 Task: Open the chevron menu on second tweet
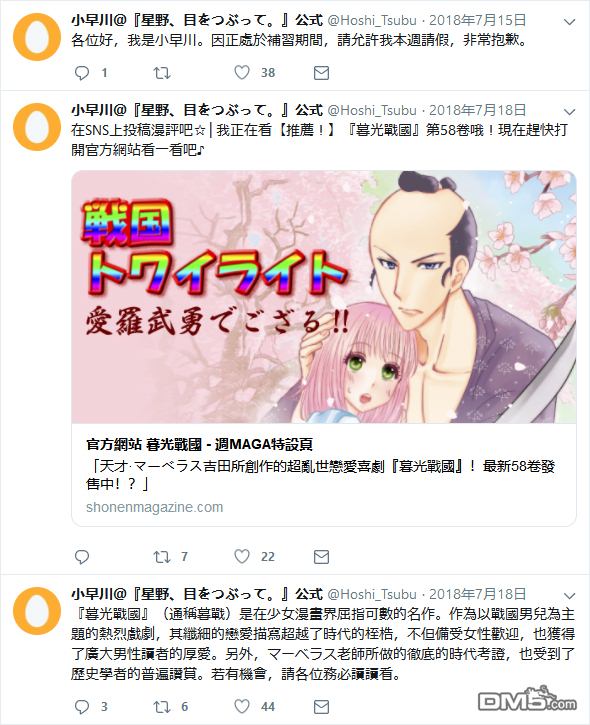570,112
